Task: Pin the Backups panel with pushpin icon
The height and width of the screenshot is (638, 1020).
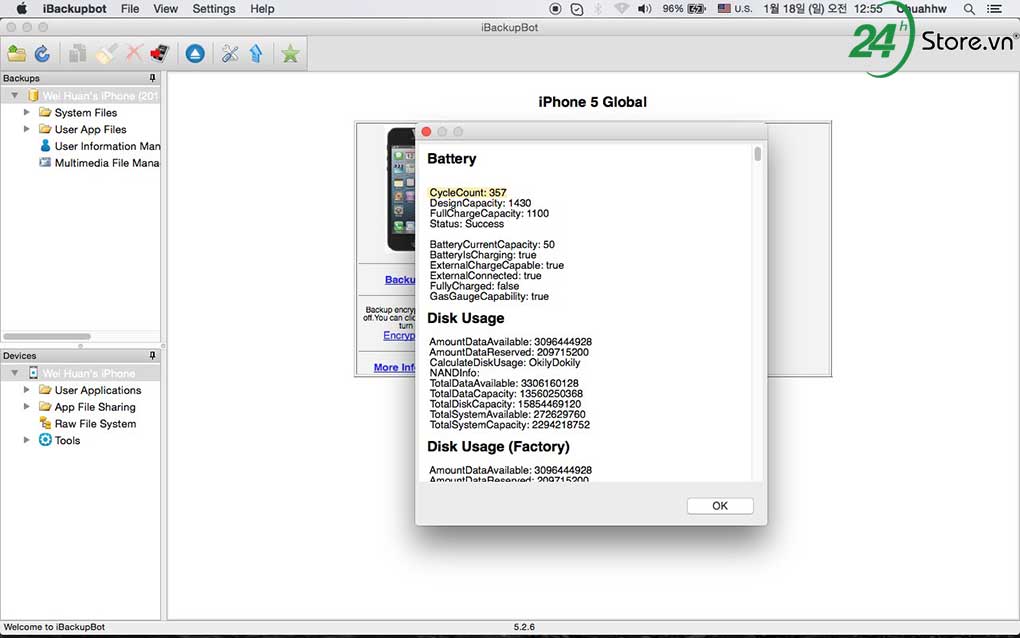Action: click(153, 78)
